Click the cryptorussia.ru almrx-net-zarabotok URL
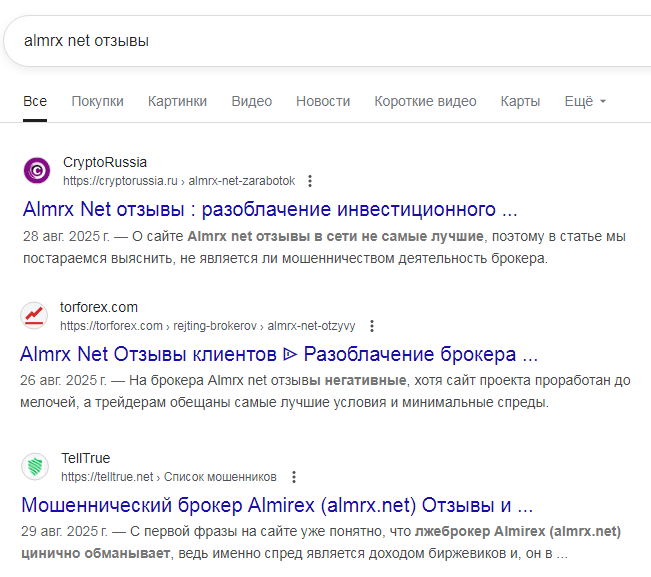Screen dimensions: 651x577 coord(179,181)
